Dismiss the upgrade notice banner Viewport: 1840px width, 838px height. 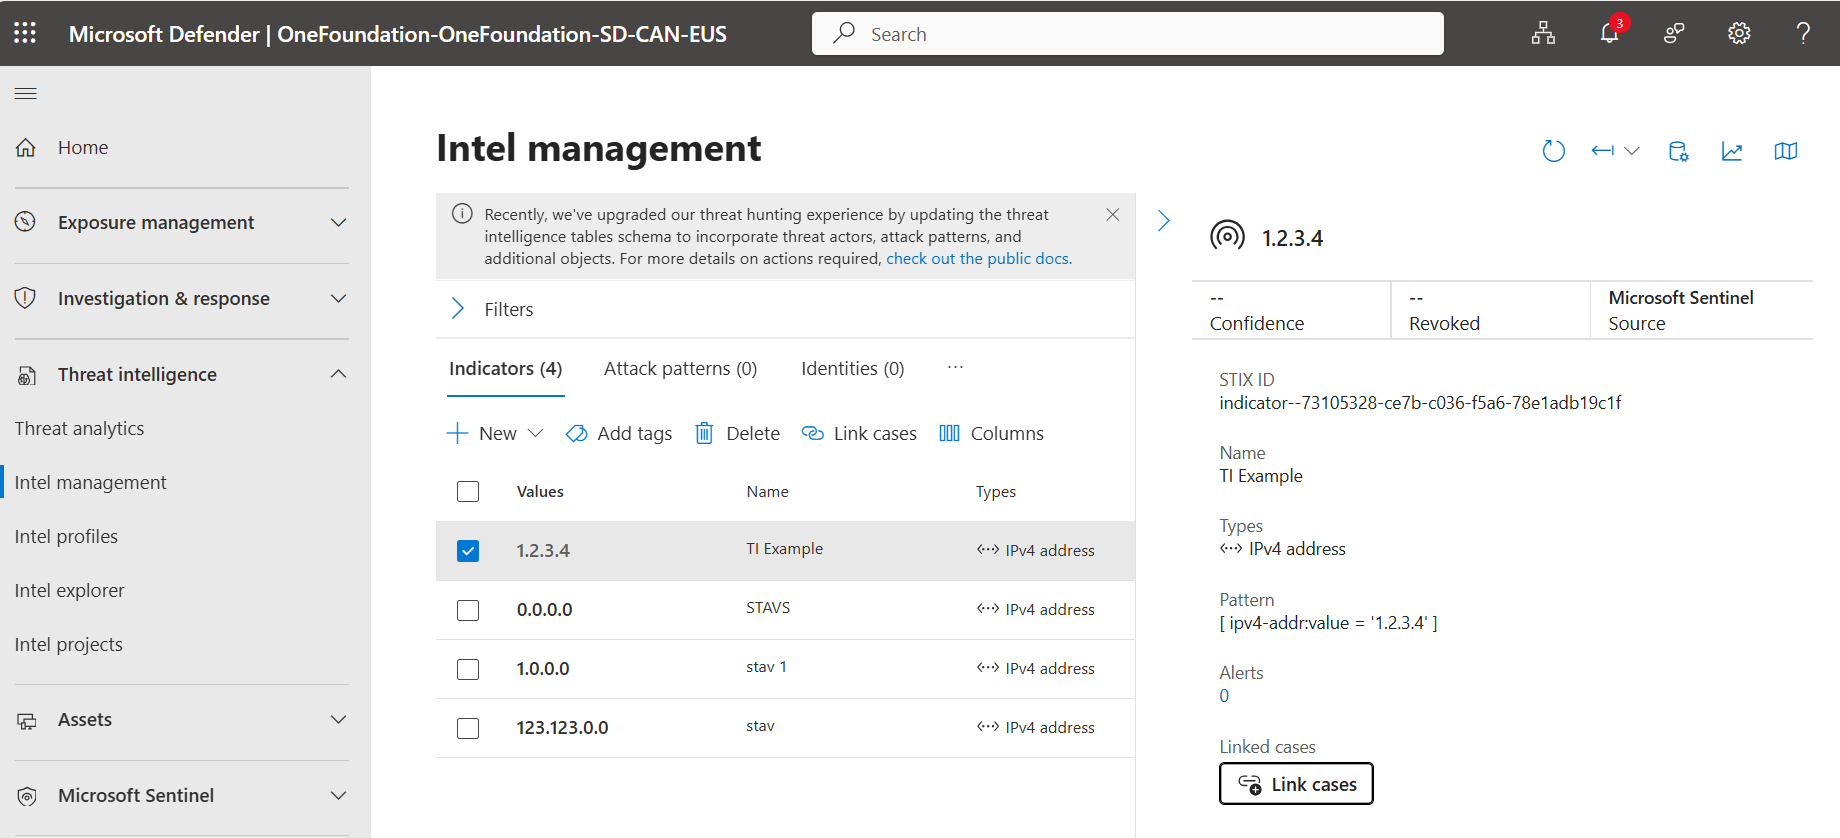[1113, 214]
